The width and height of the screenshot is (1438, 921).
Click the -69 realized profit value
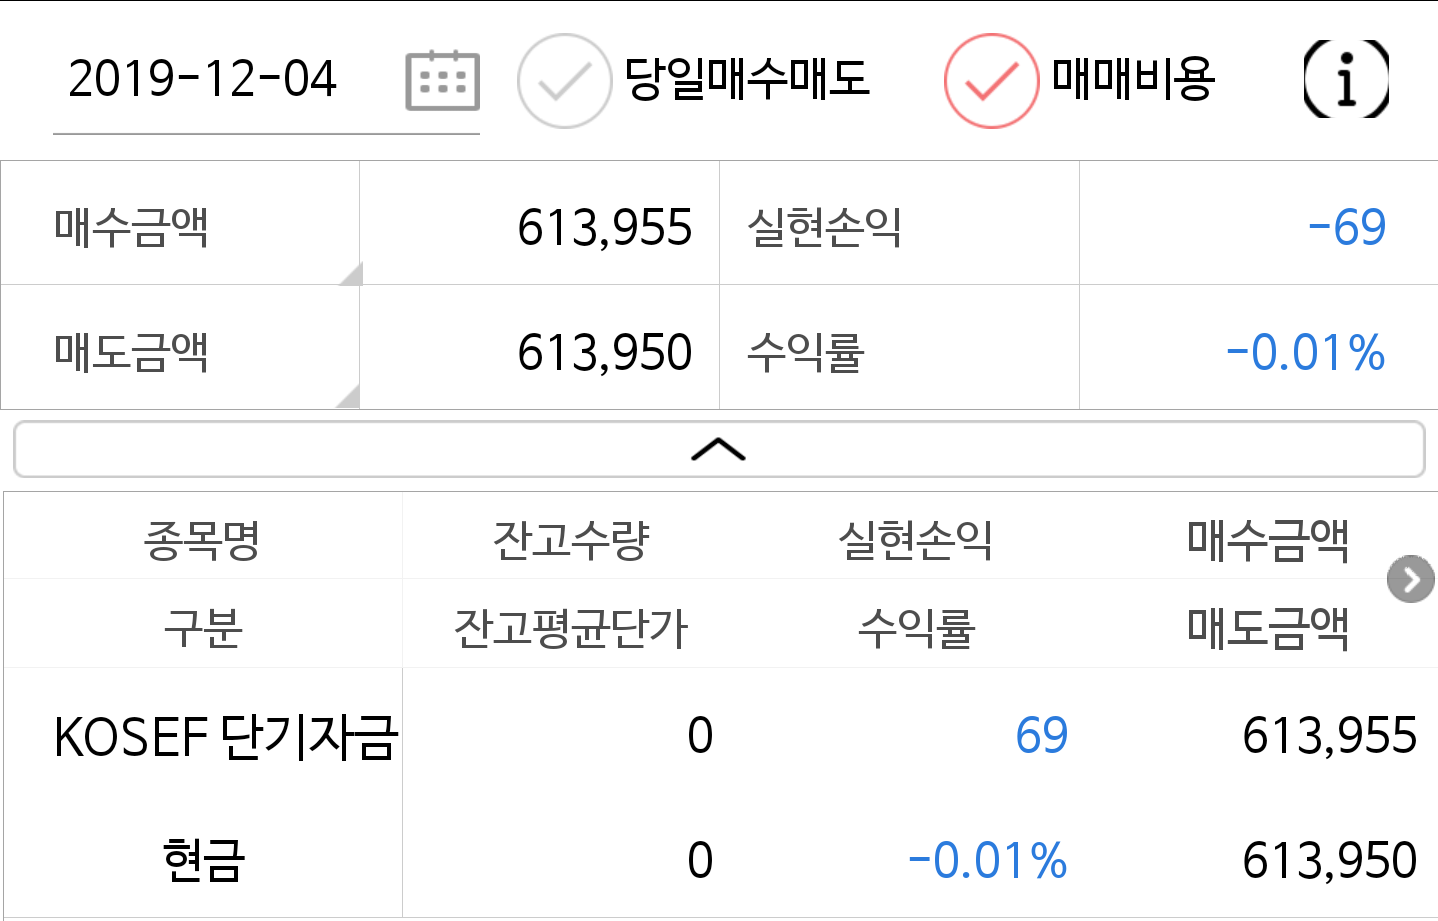coord(1346,227)
